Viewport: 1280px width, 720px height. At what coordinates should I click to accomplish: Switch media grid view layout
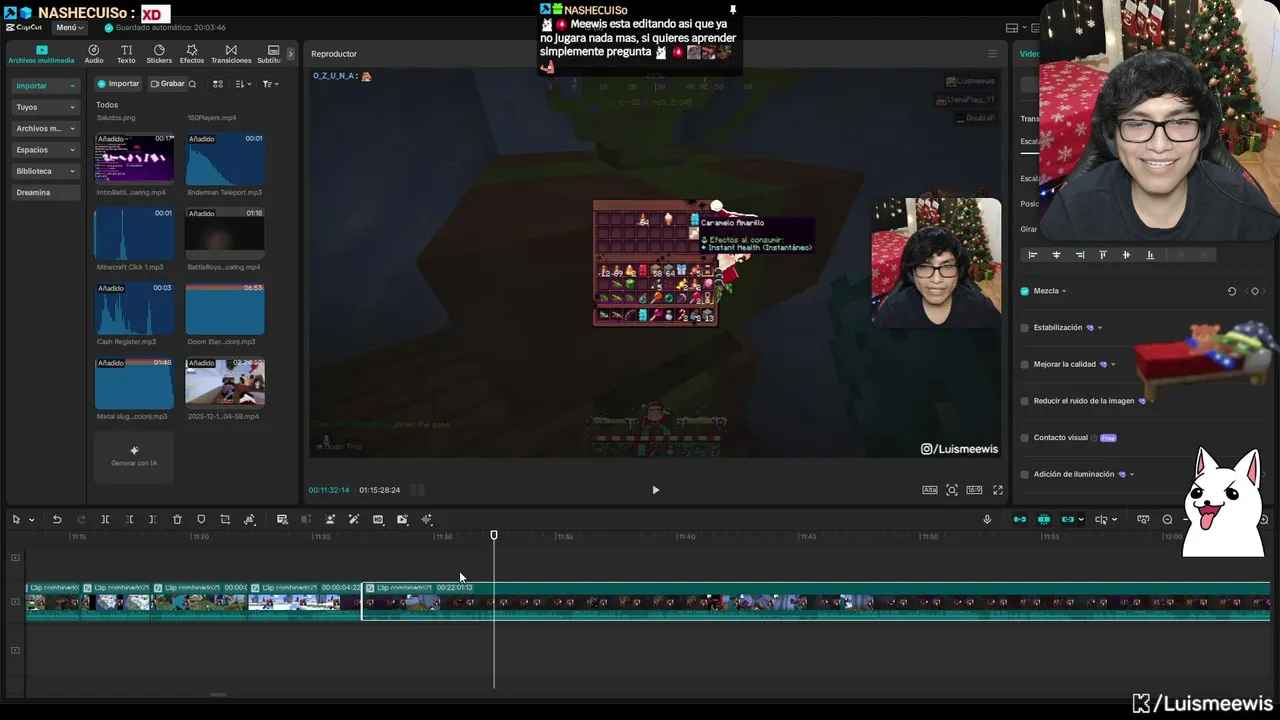pyautogui.click(x=218, y=84)
